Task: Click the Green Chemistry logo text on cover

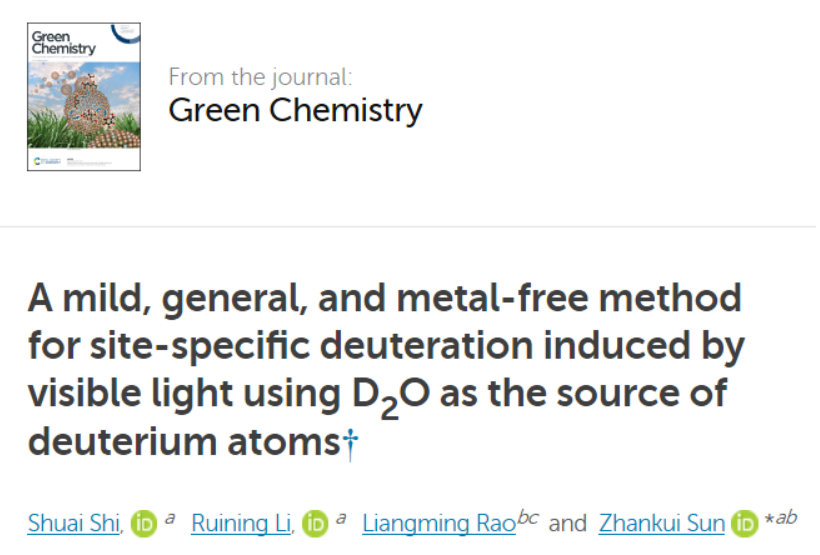Action: click(x=63, y=42)
